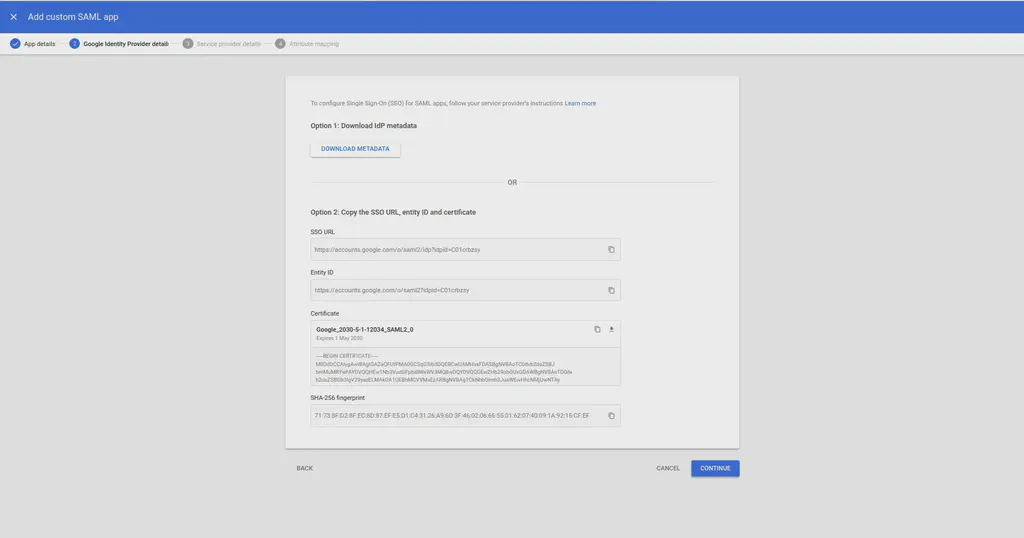1024x538 pixels.
Task: Click the certificate text block
Action: coord(465,368)
